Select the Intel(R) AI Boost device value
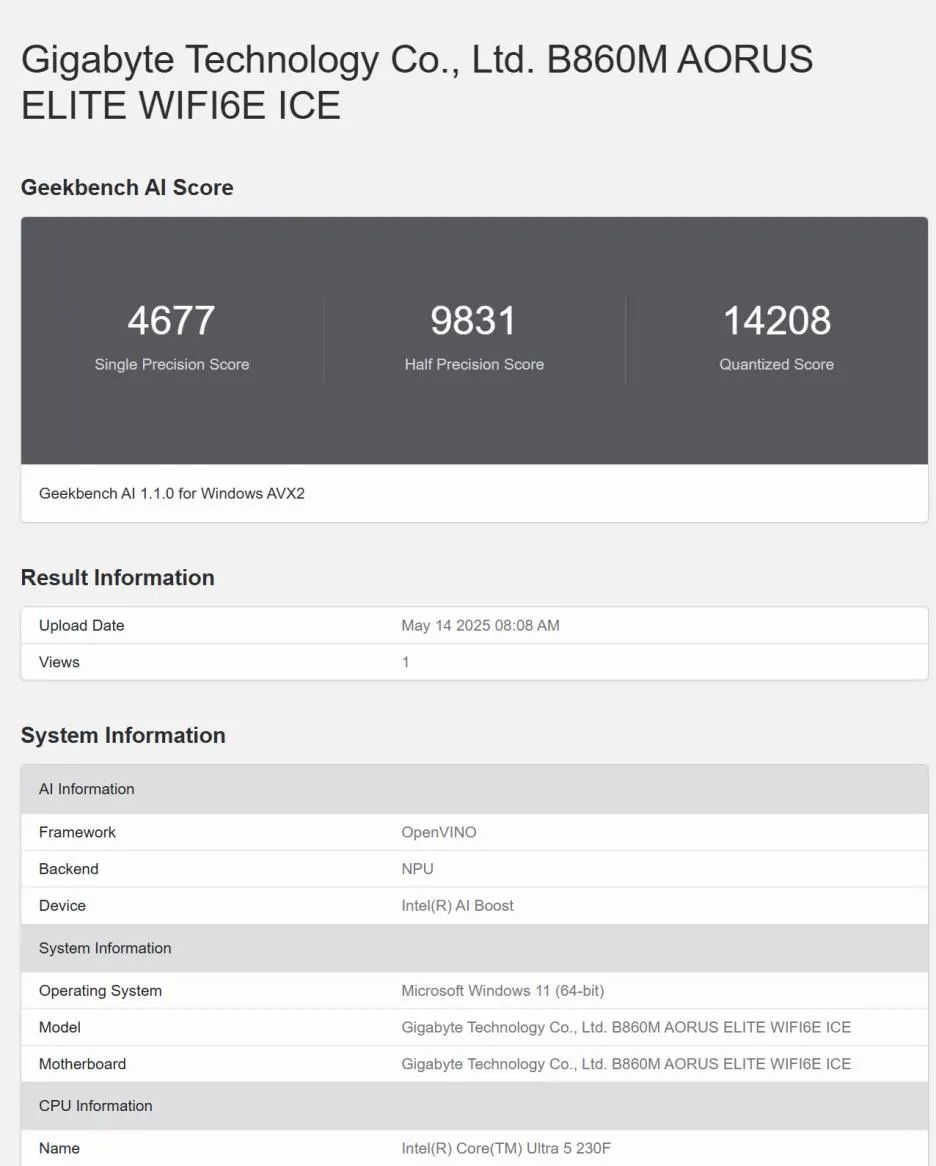Screen dimensions: 936x1166 coord(457,906)
